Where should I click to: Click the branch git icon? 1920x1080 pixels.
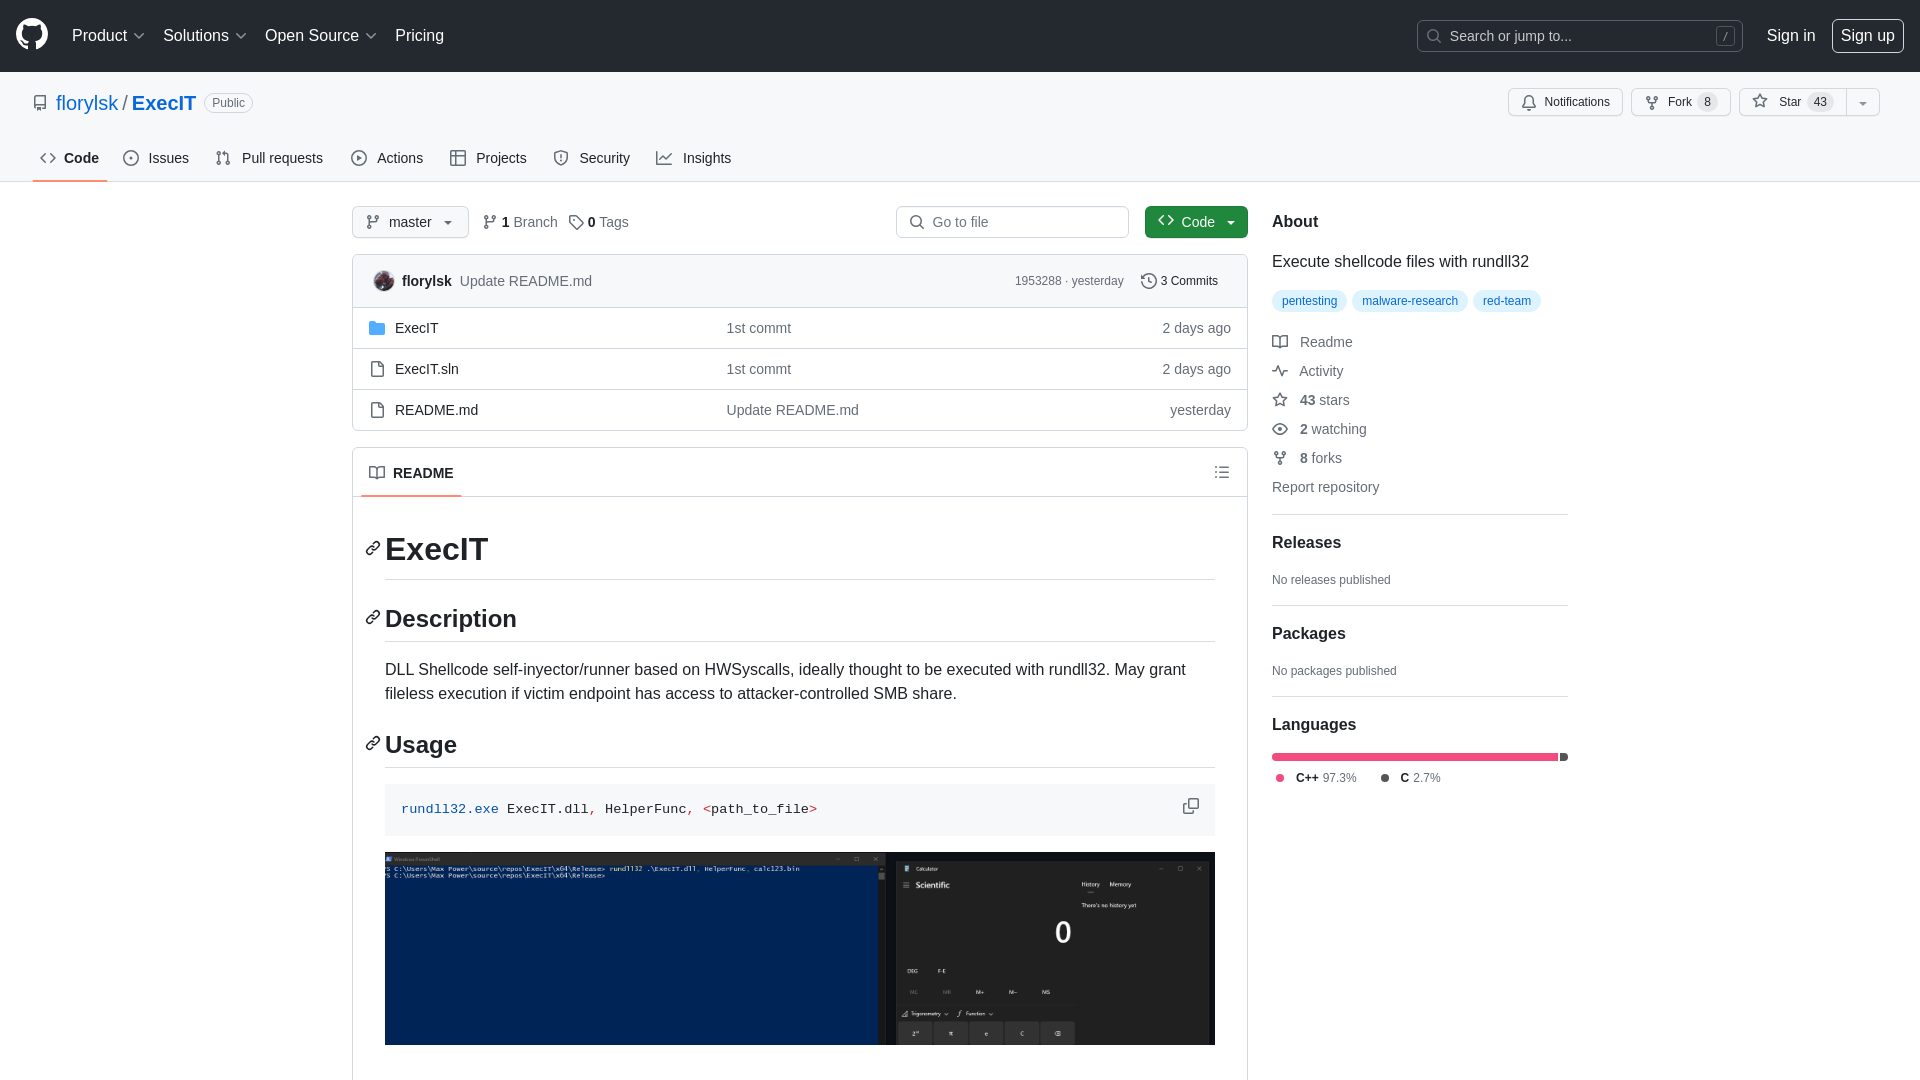click(x=491, y=222)
